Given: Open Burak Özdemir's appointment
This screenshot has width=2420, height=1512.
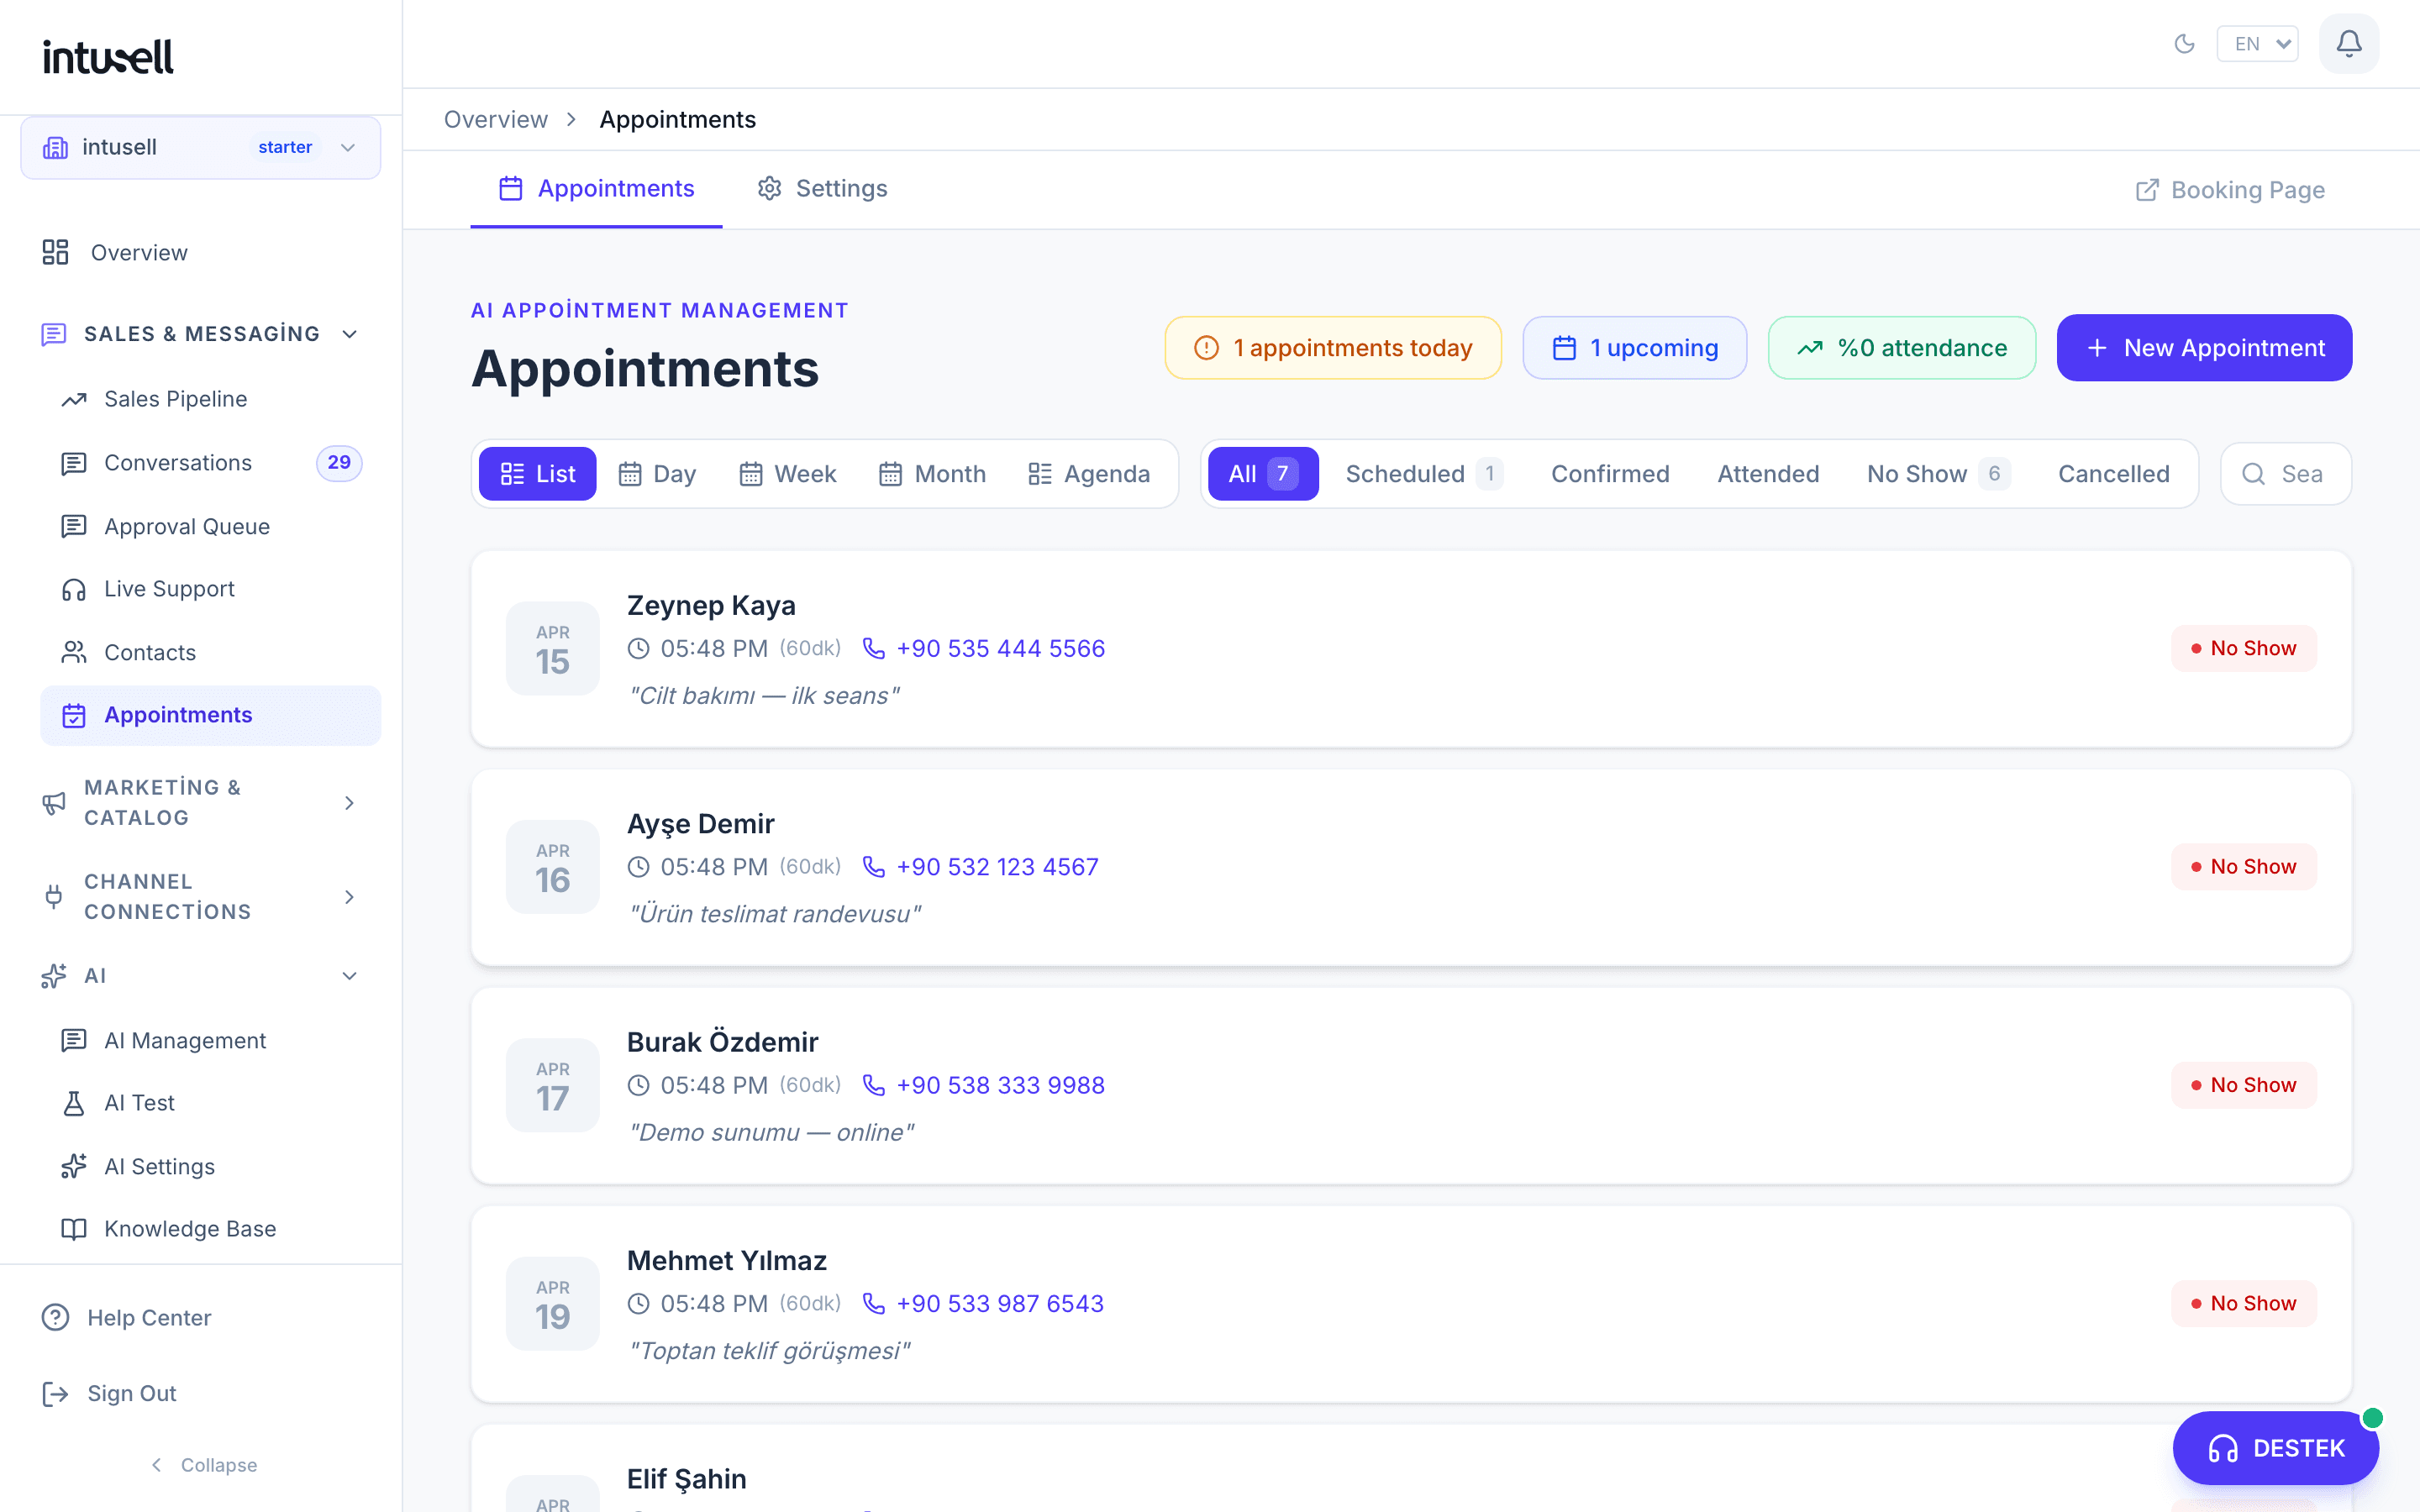Looking at the screenshot, I should pos(1411,1086).
